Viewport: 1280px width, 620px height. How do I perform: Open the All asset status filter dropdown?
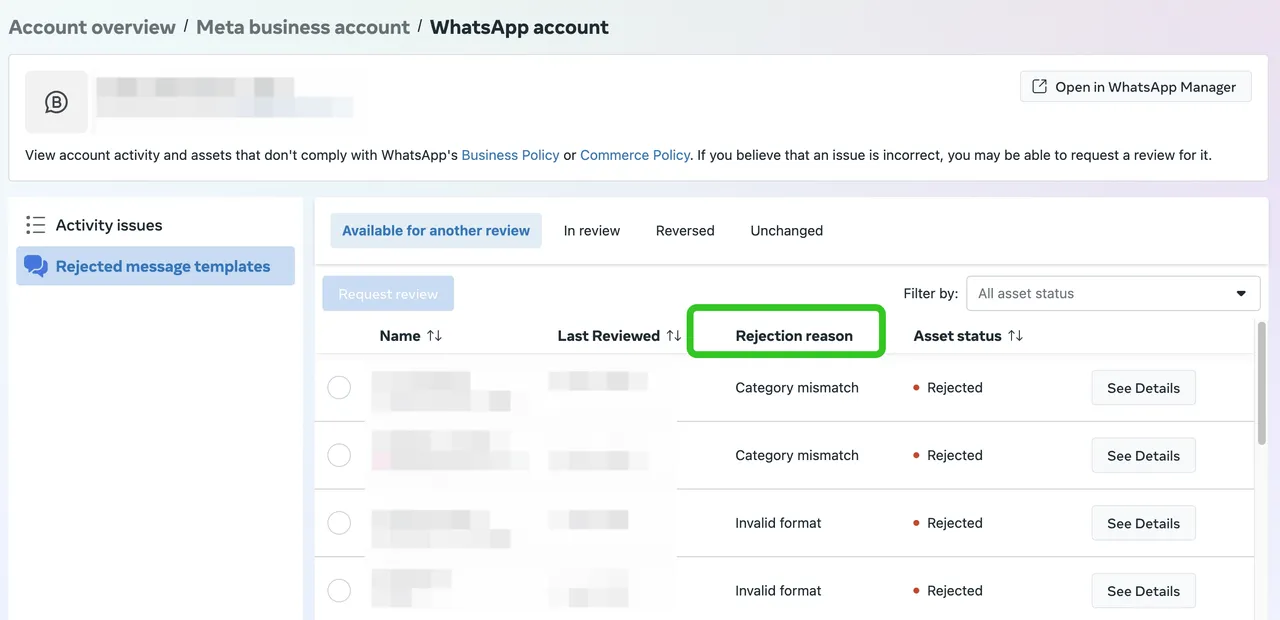pyautogui.click(x=1112, y=294)
